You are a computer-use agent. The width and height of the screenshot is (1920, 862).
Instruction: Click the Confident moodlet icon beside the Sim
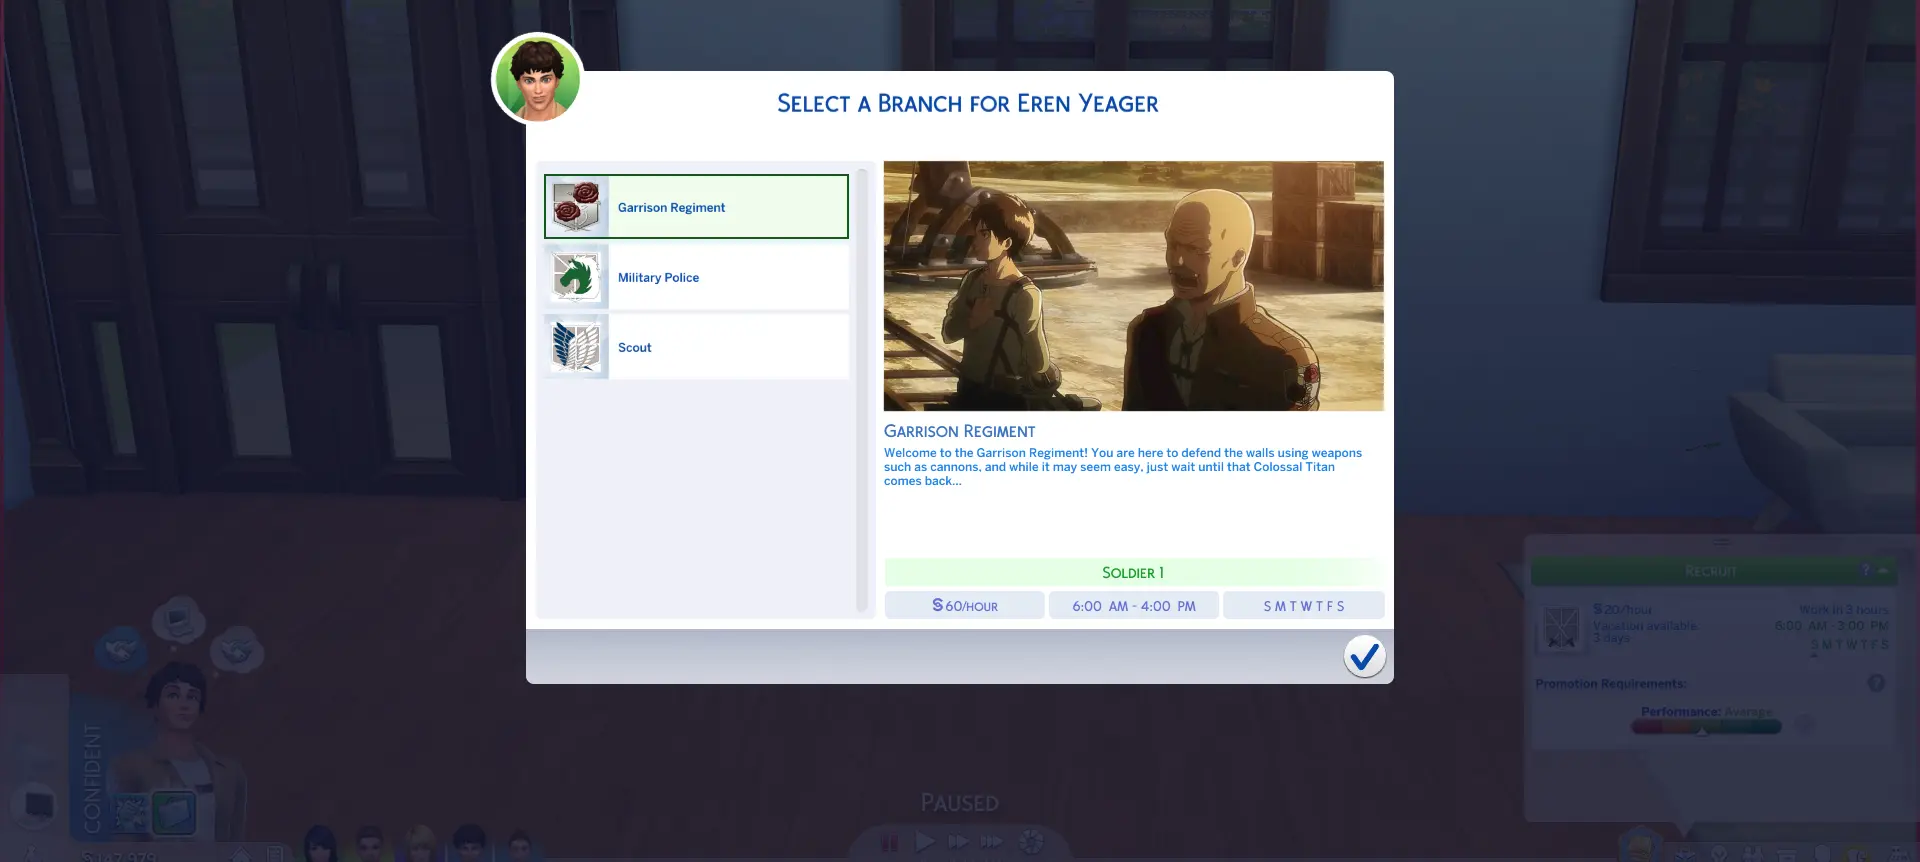[131, 814]
